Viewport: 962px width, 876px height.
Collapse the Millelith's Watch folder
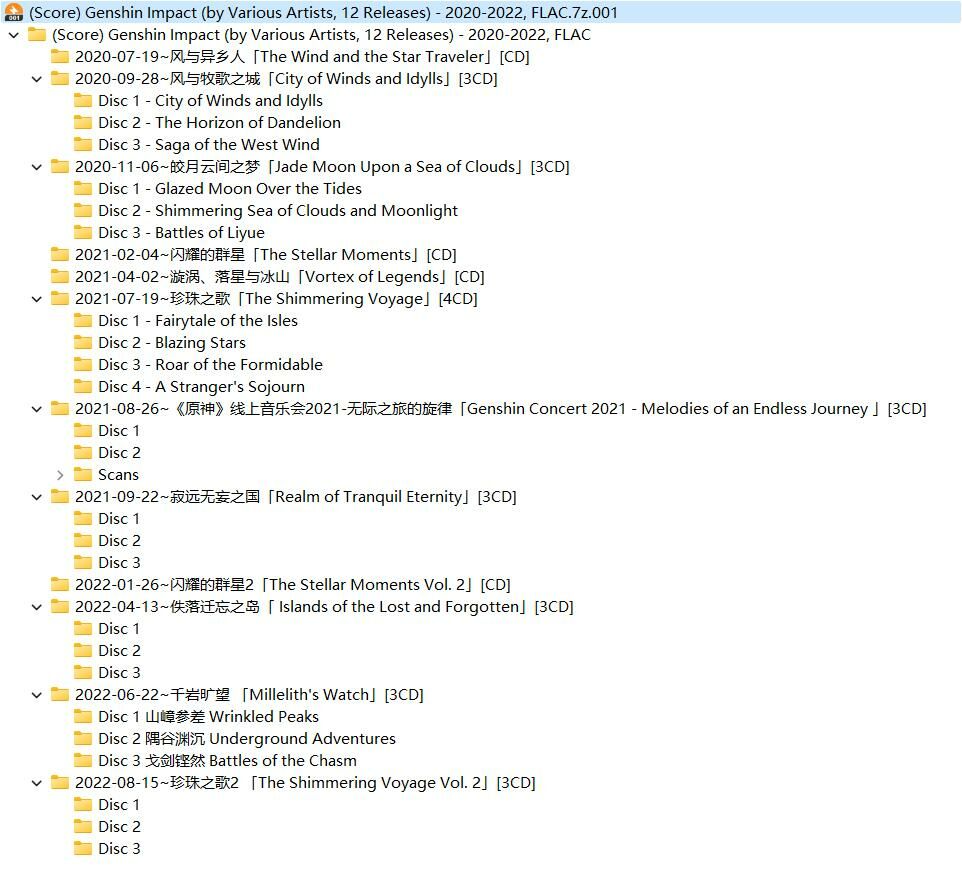37,695
